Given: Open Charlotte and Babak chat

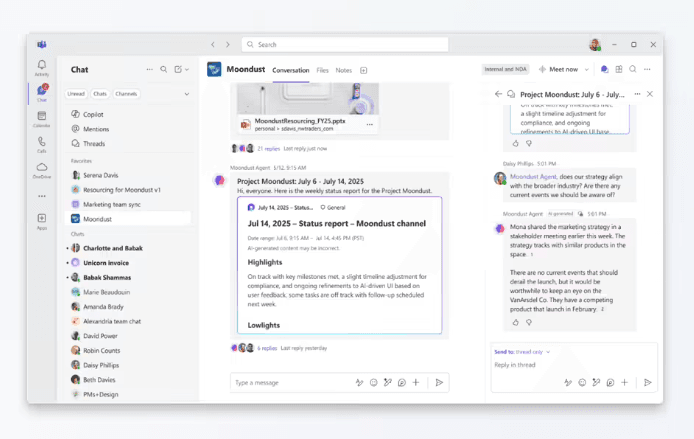Looking at the screenshot, I should [128, 248].
